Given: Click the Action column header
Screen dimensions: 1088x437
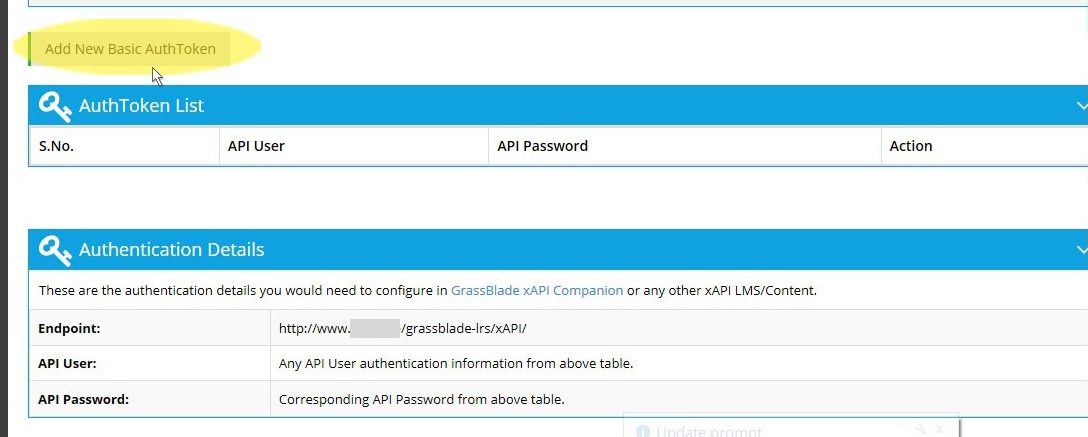Looking at the screenshot, I should 911,146.
